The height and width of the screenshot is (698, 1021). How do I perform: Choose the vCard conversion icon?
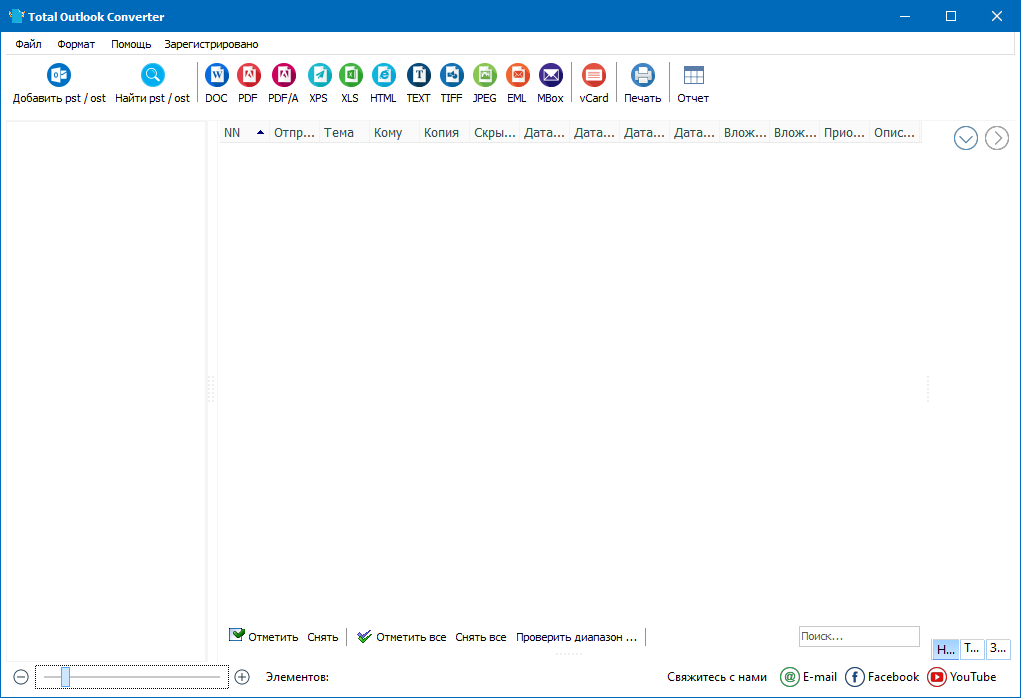coord(593,74)
